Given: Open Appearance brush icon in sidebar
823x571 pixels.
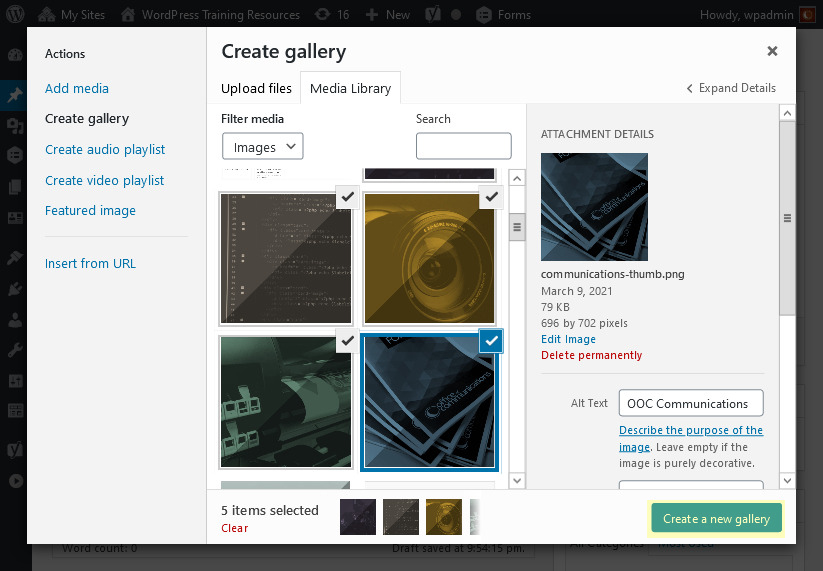Looking at the screenshot, I should (15, 258).
